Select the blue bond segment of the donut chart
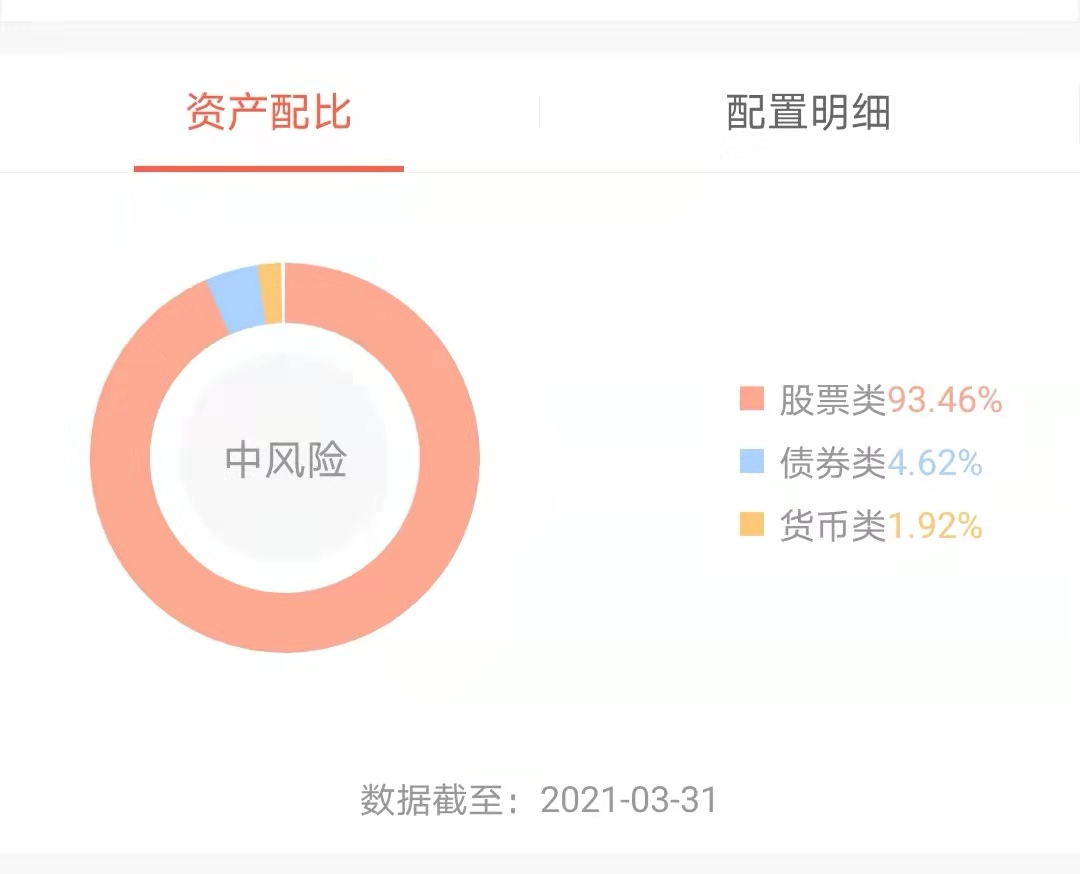1080x874 pixels. [x=237, y=295]
